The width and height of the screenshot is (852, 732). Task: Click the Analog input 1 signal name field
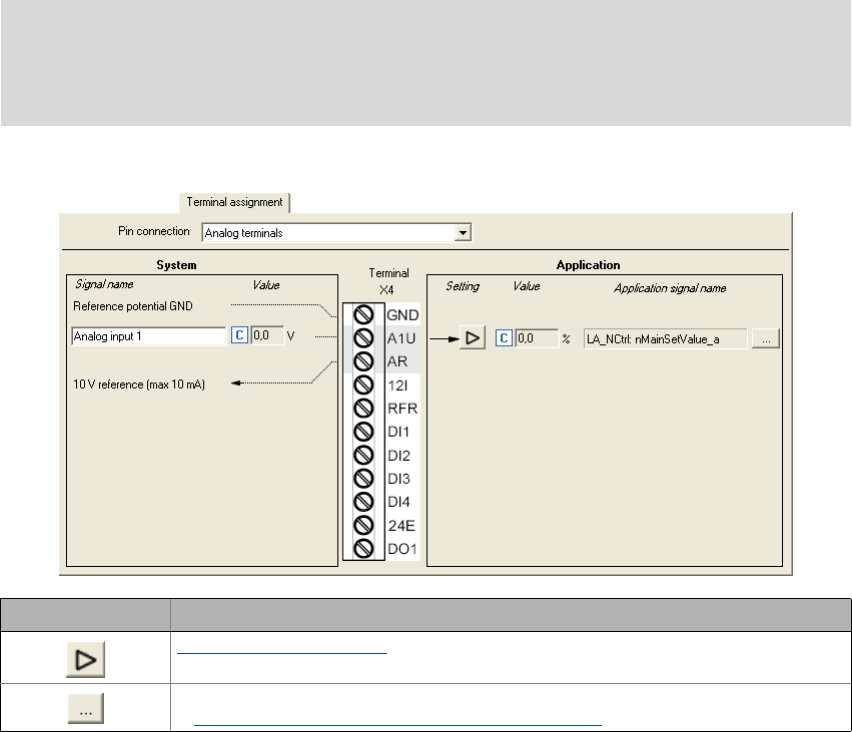(149, 337)
